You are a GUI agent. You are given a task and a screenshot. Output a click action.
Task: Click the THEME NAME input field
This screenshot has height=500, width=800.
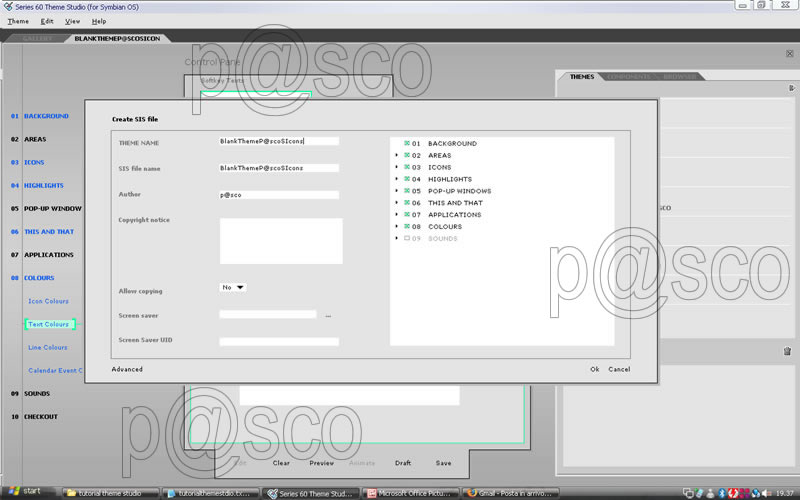[279, 141]
